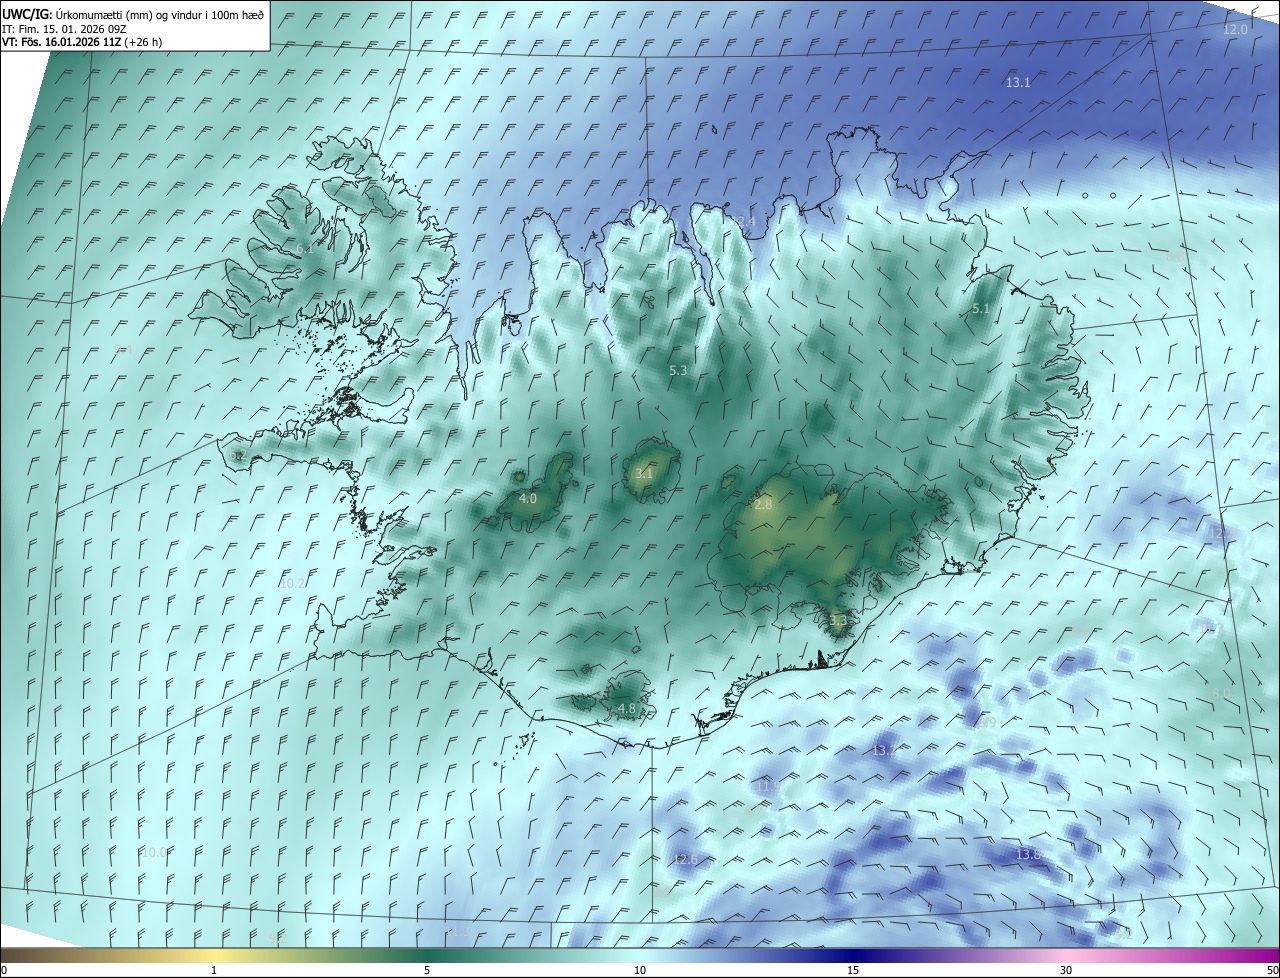Click the 12.0 value in the top-right corner
The height and width of the screenshot is (978, 1280).
(x=1235, y=30)
